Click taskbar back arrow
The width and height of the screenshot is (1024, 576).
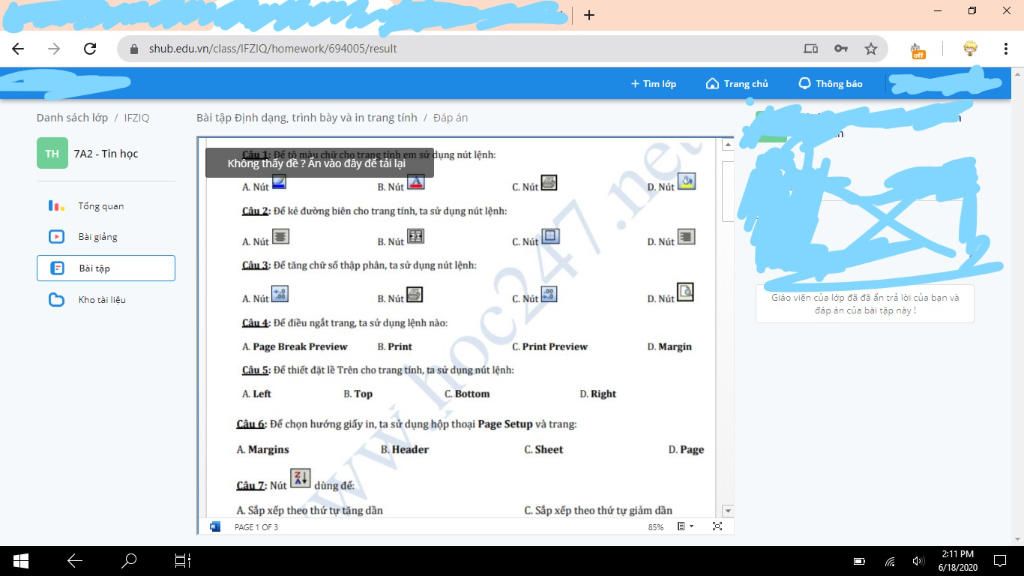coord(75,561)
